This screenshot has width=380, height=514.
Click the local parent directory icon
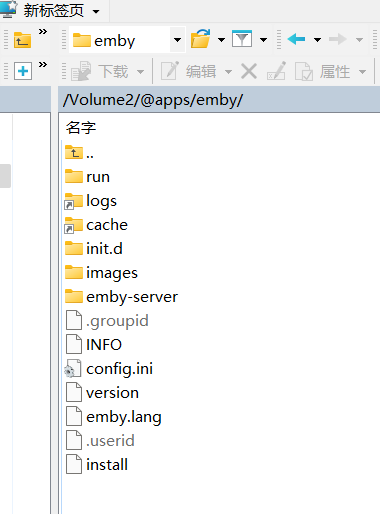tap(22, 40)
